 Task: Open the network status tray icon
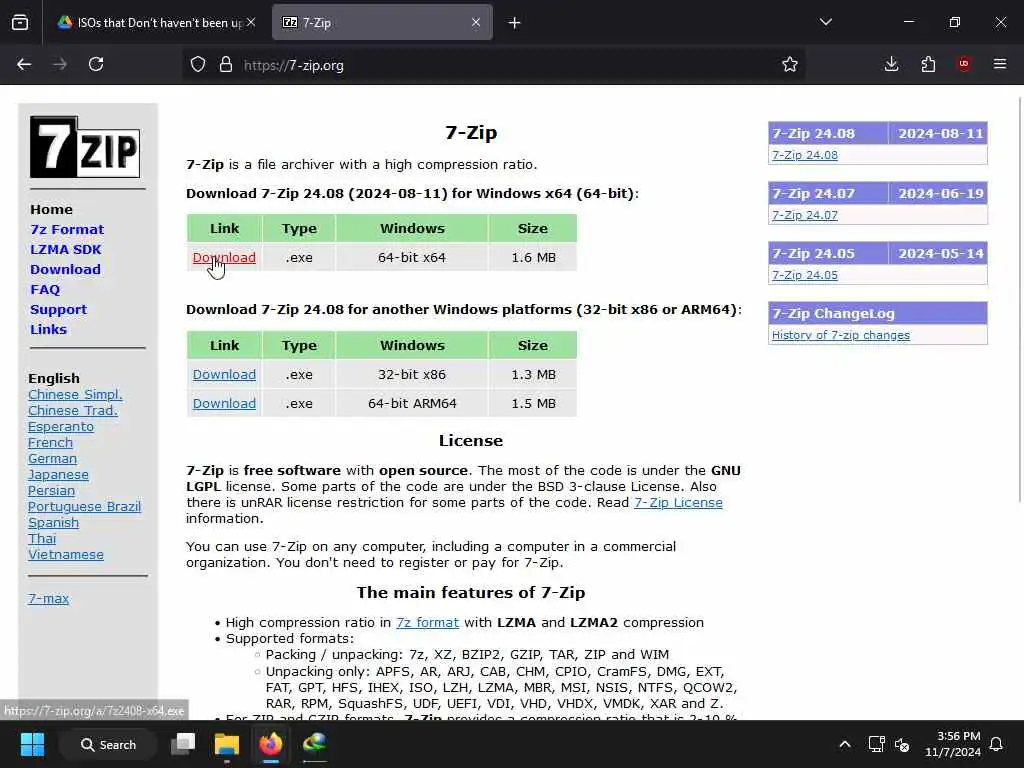click(x=876, y=744)
